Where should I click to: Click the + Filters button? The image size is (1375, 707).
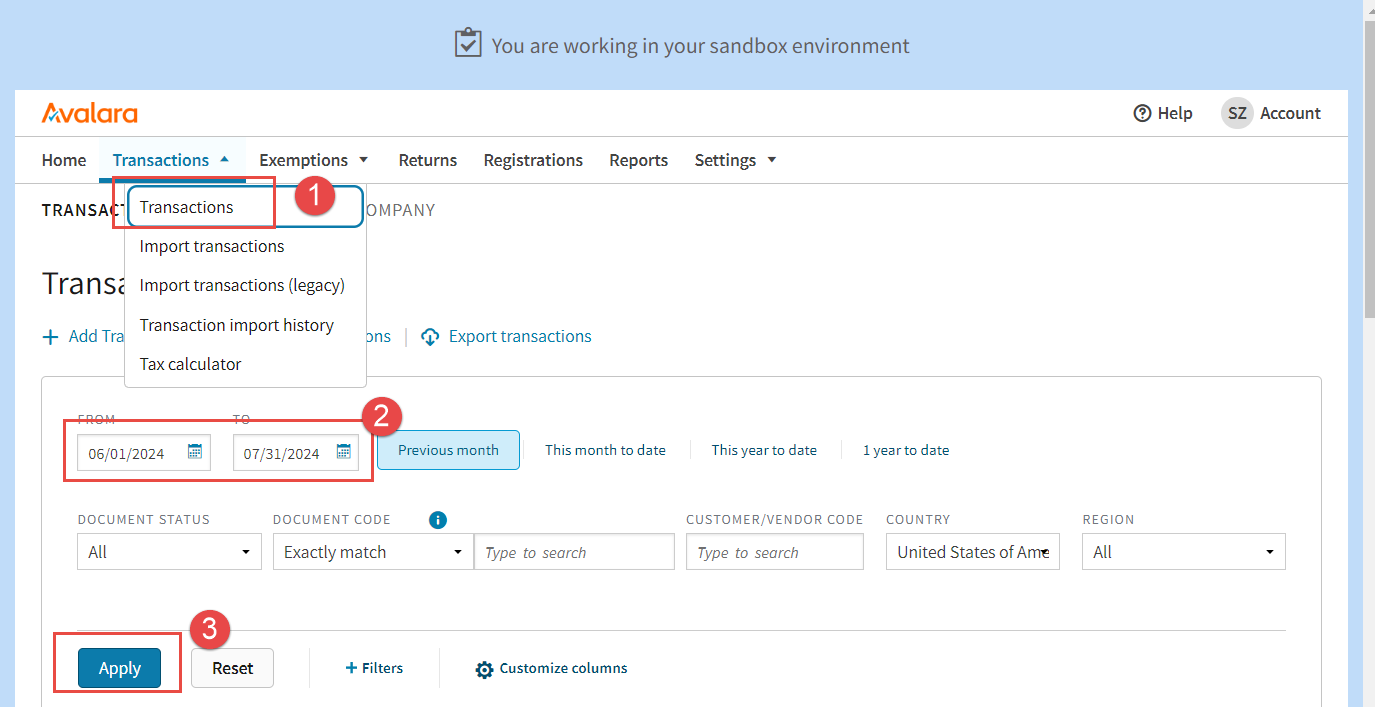374,668
